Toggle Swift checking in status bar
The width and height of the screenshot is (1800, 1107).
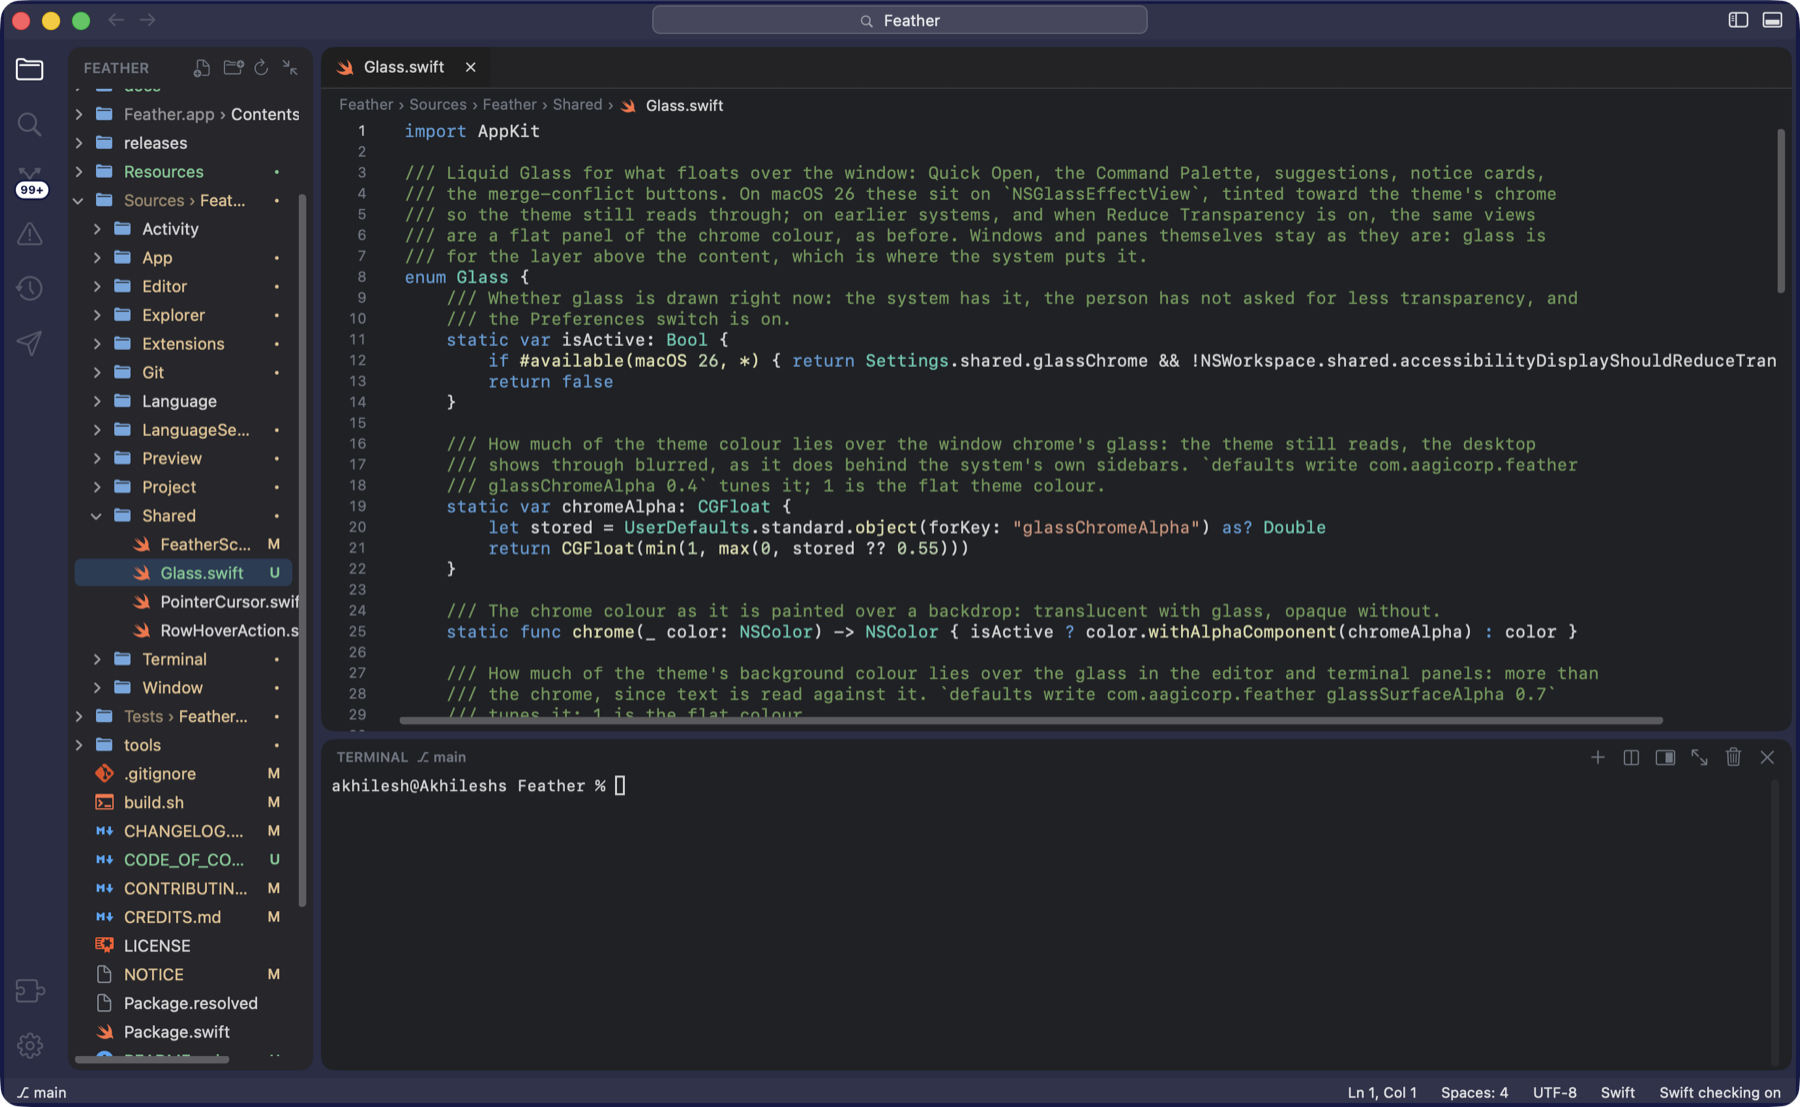point(1720,1092)
